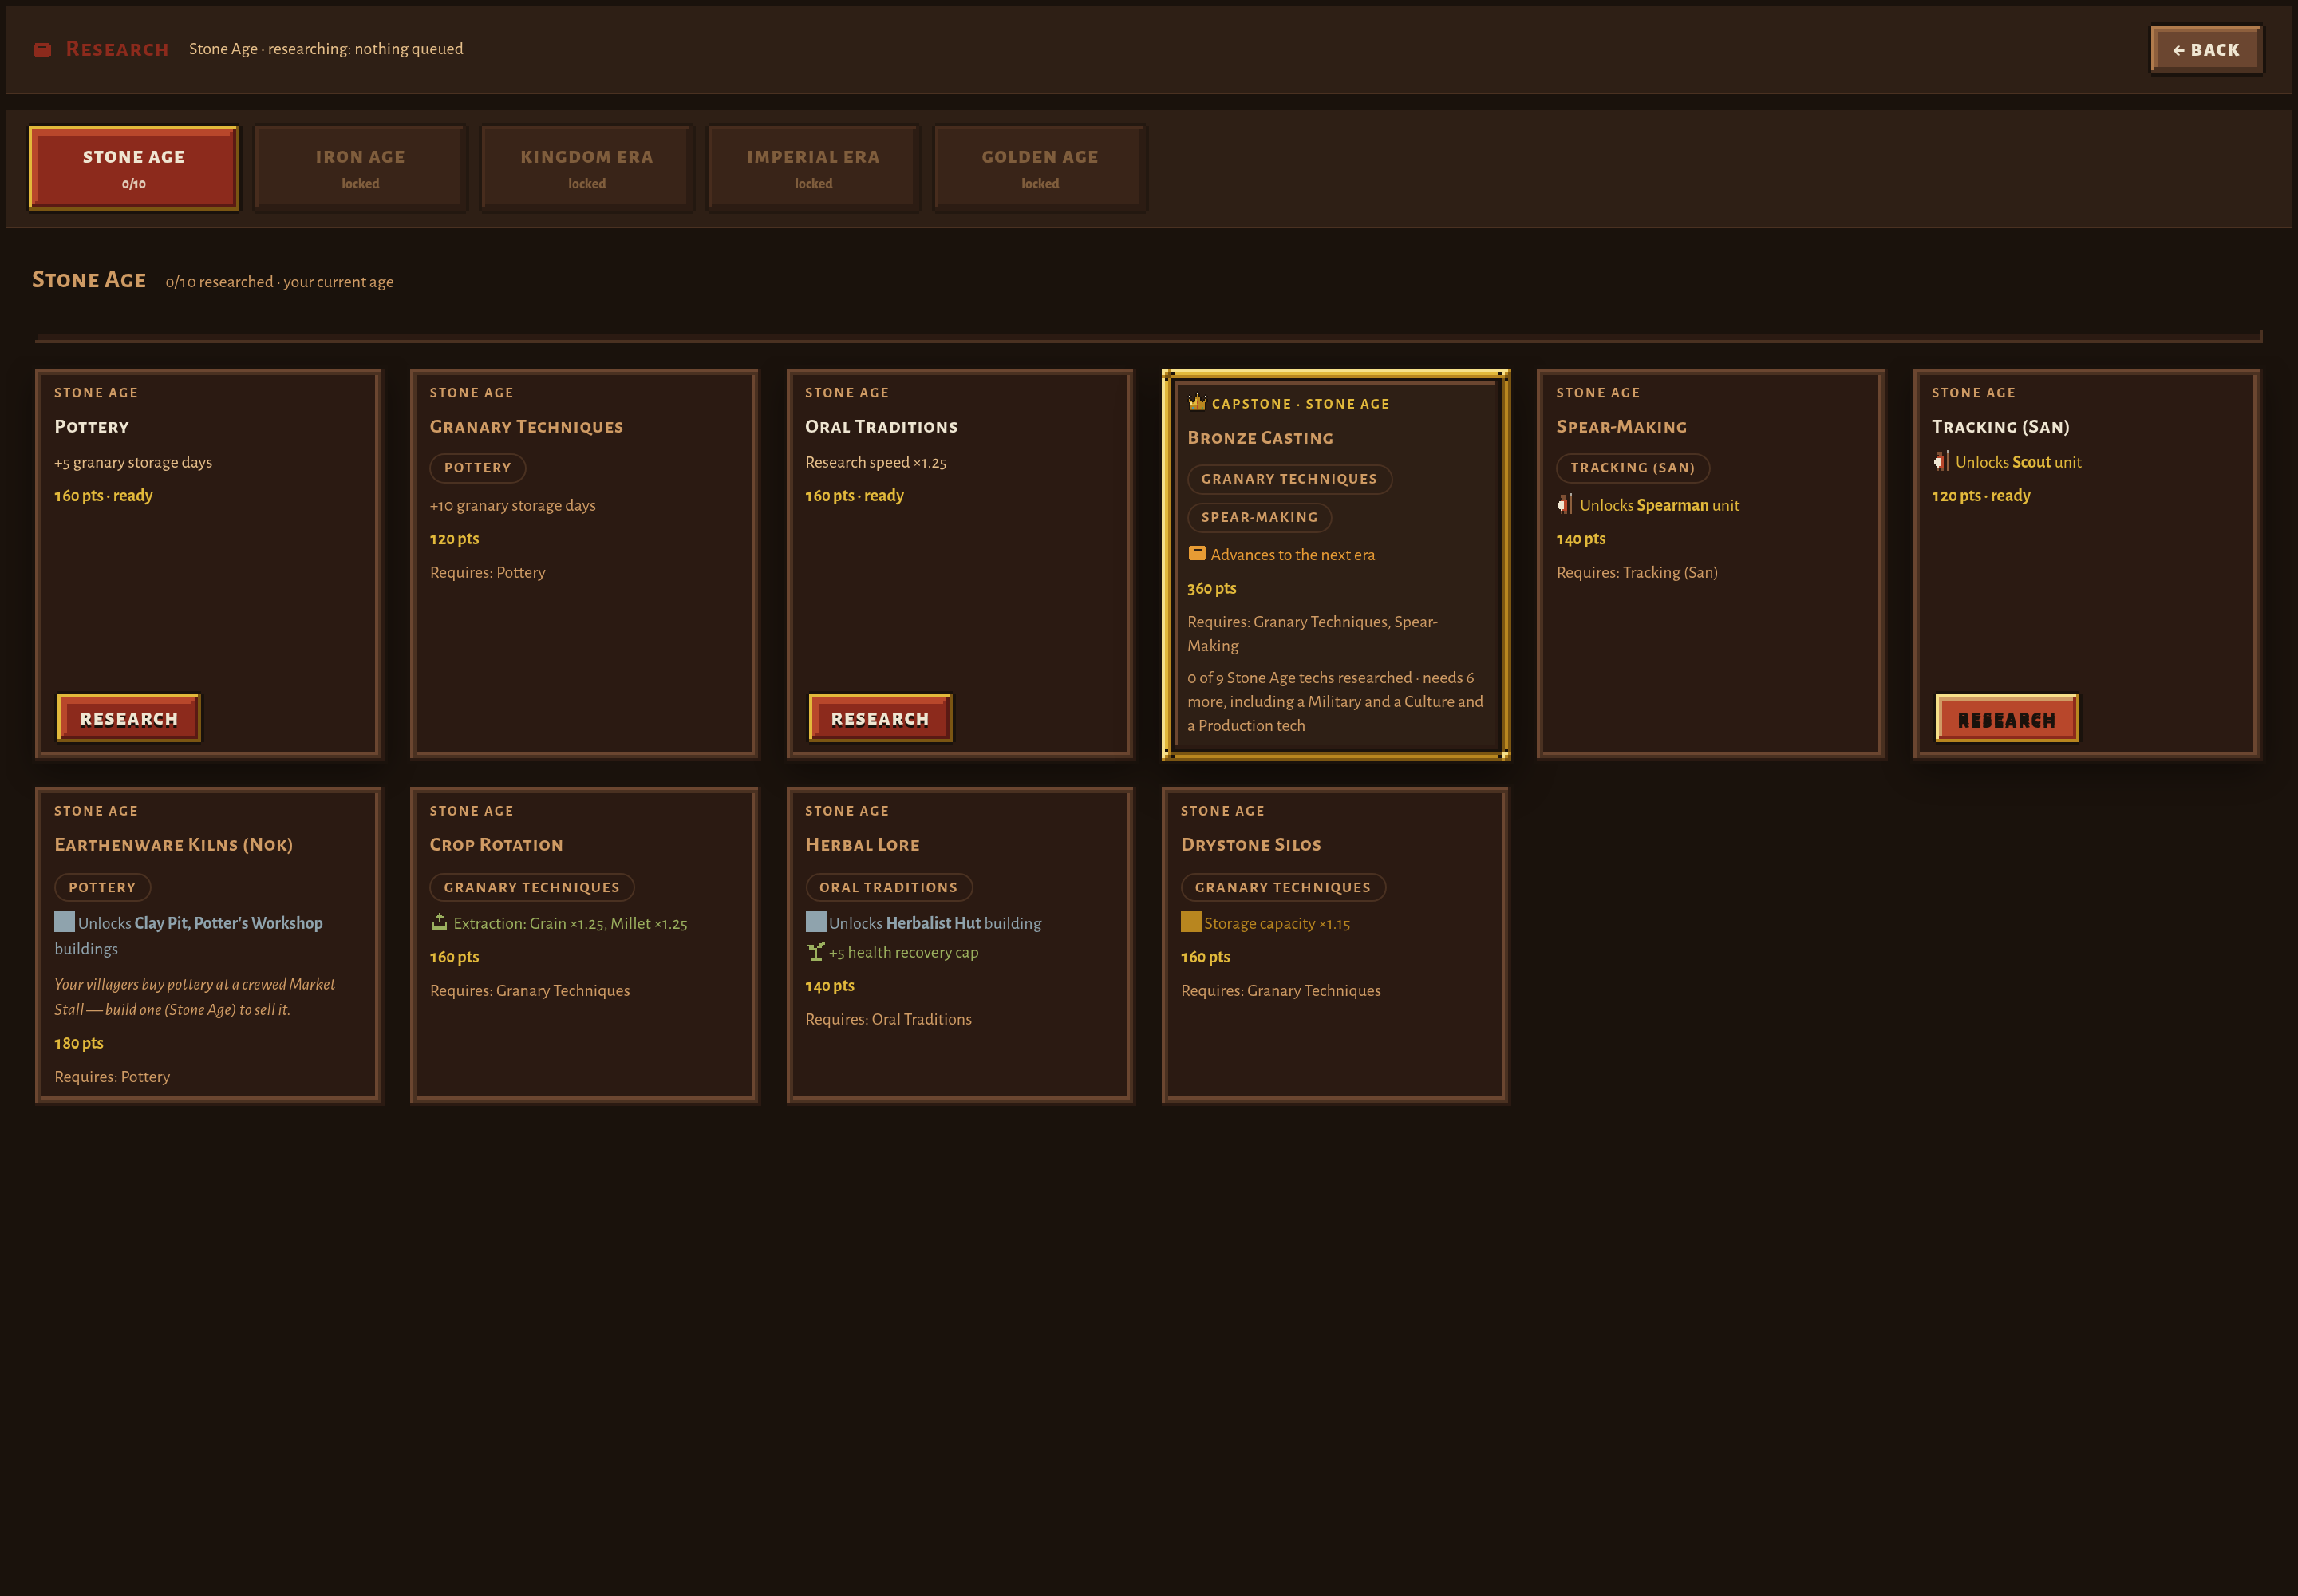Open the Imperial Era tab

click(x=813, y=168)
